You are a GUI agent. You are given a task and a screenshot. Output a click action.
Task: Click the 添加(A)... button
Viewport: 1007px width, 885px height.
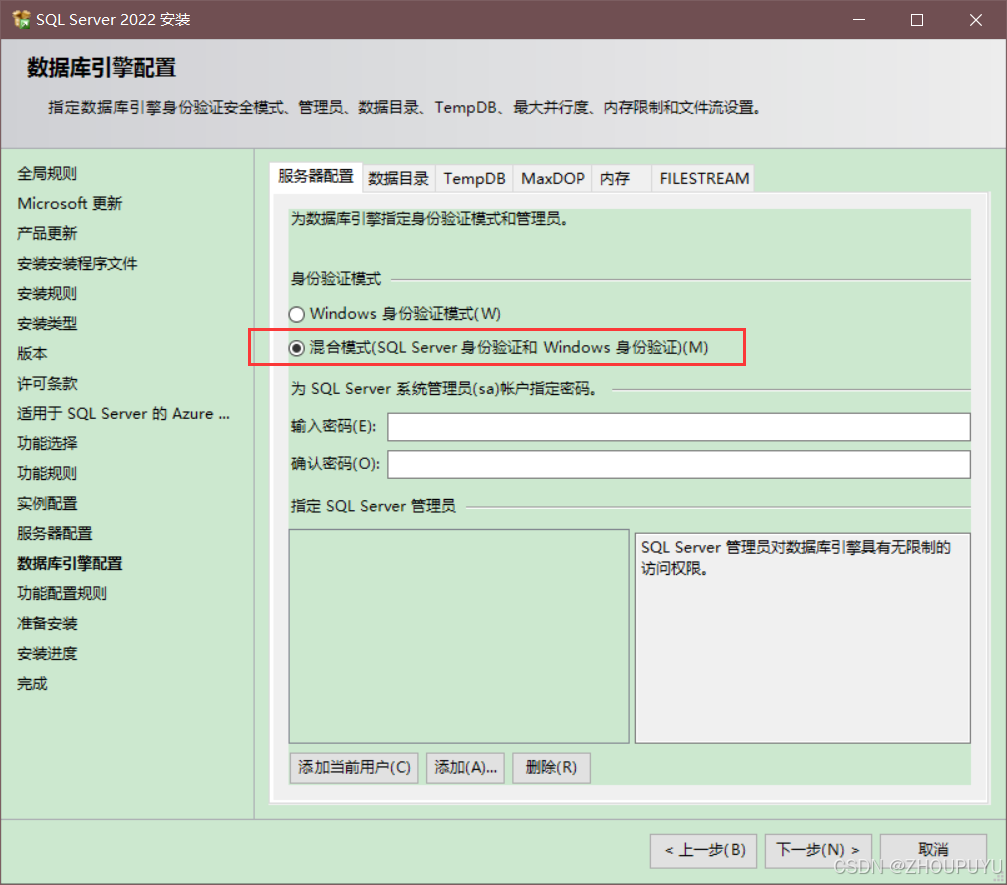coord(466,767)
